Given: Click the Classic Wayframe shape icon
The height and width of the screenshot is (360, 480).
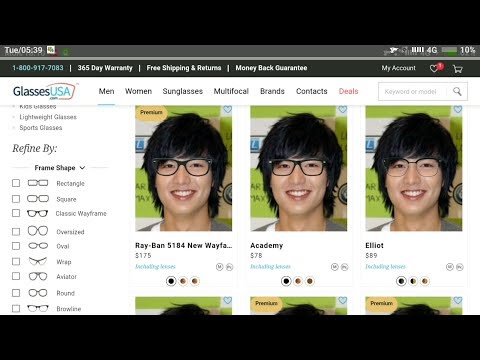Looking at the screenshot, I should [37, 213].
